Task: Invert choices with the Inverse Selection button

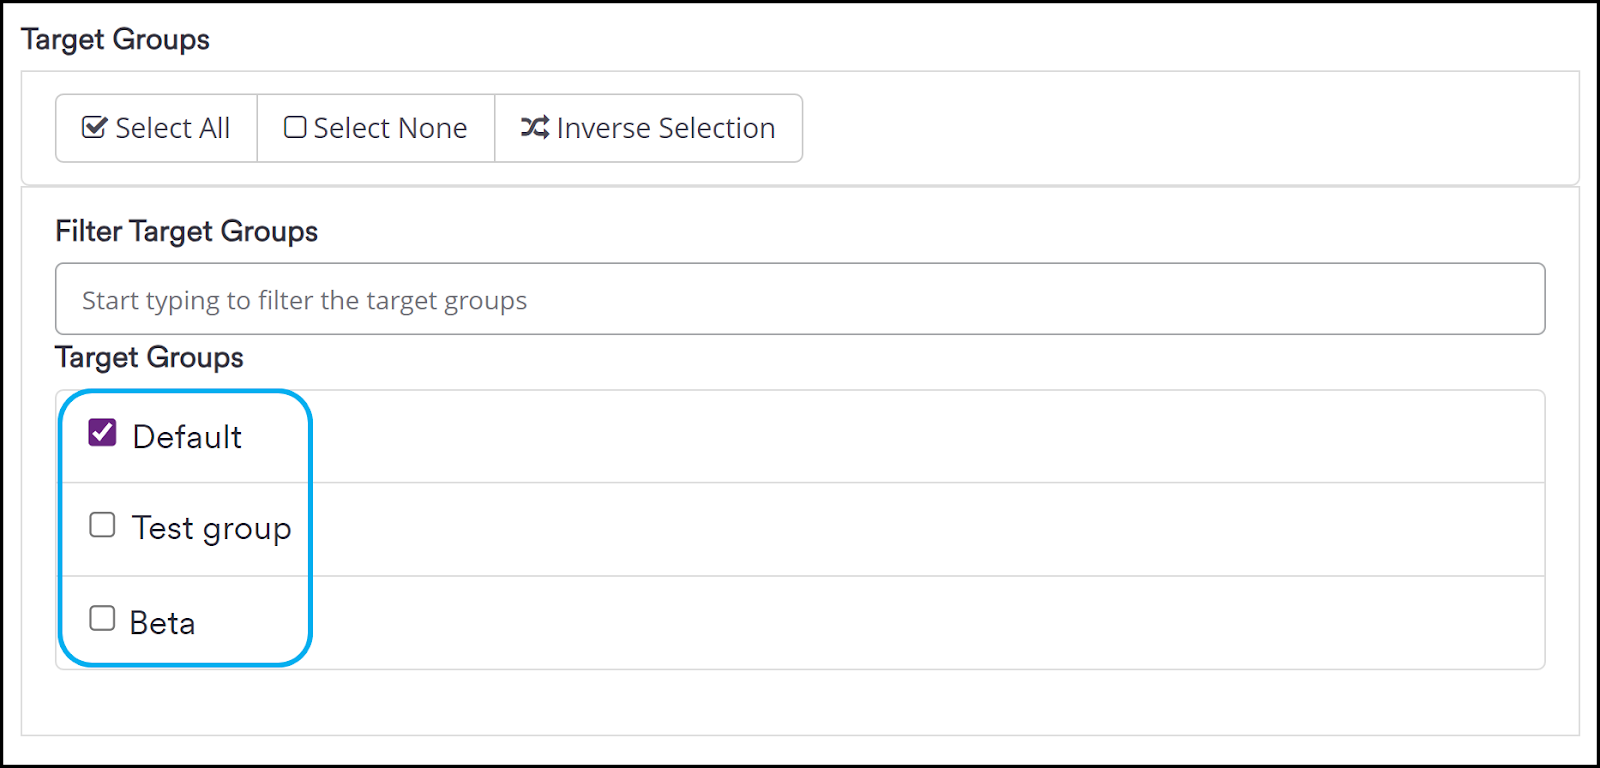Action: pyautogui.click(x=648, y=128)
